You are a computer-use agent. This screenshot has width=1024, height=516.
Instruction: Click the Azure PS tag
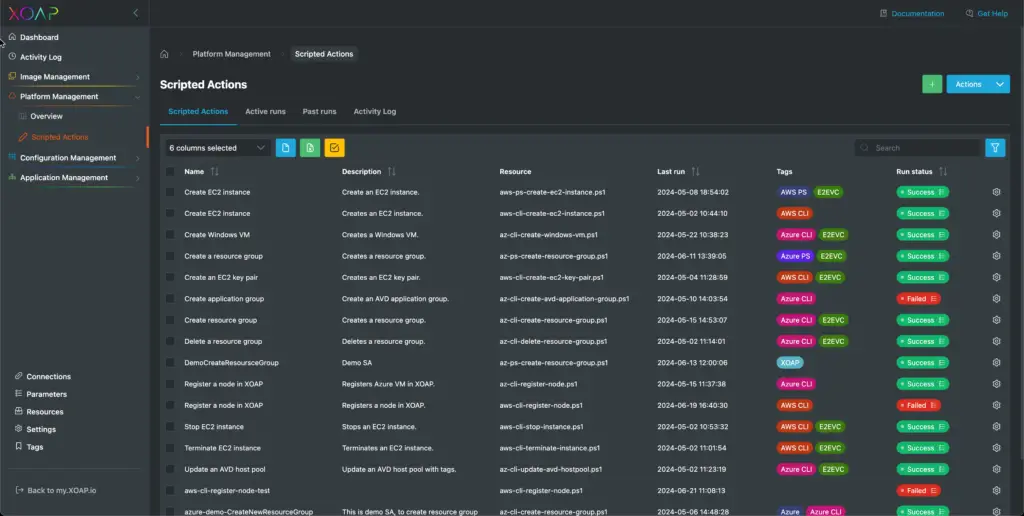795,256
